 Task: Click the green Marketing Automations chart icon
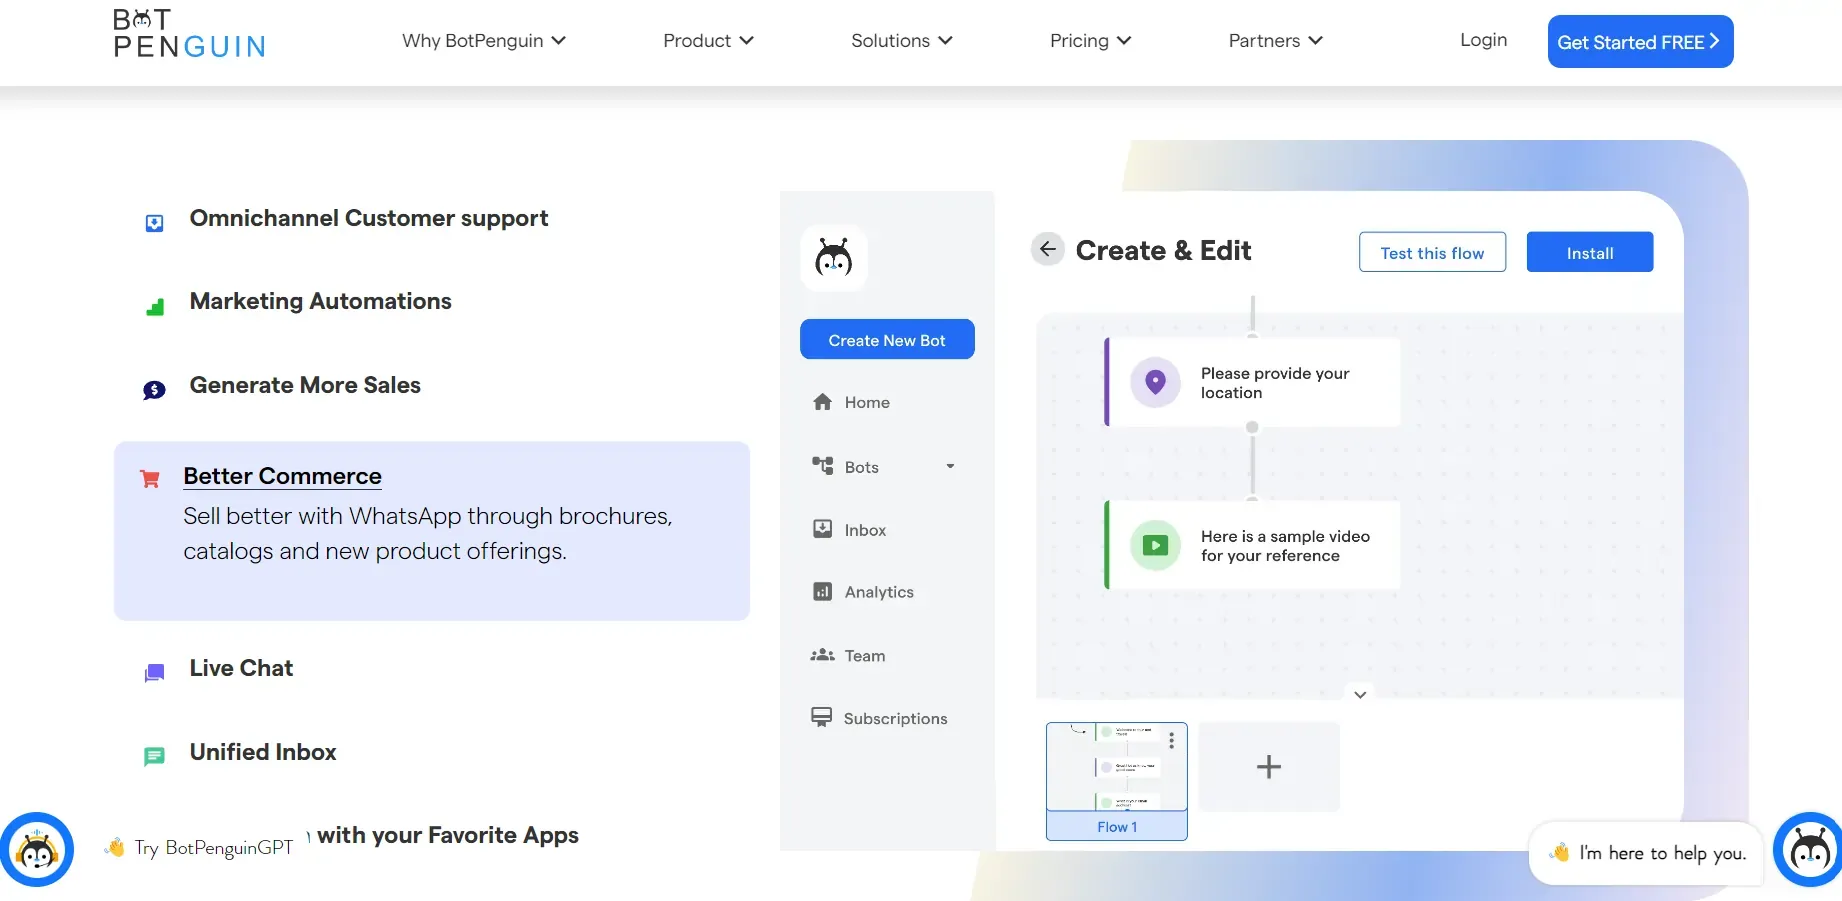[155, 307]
